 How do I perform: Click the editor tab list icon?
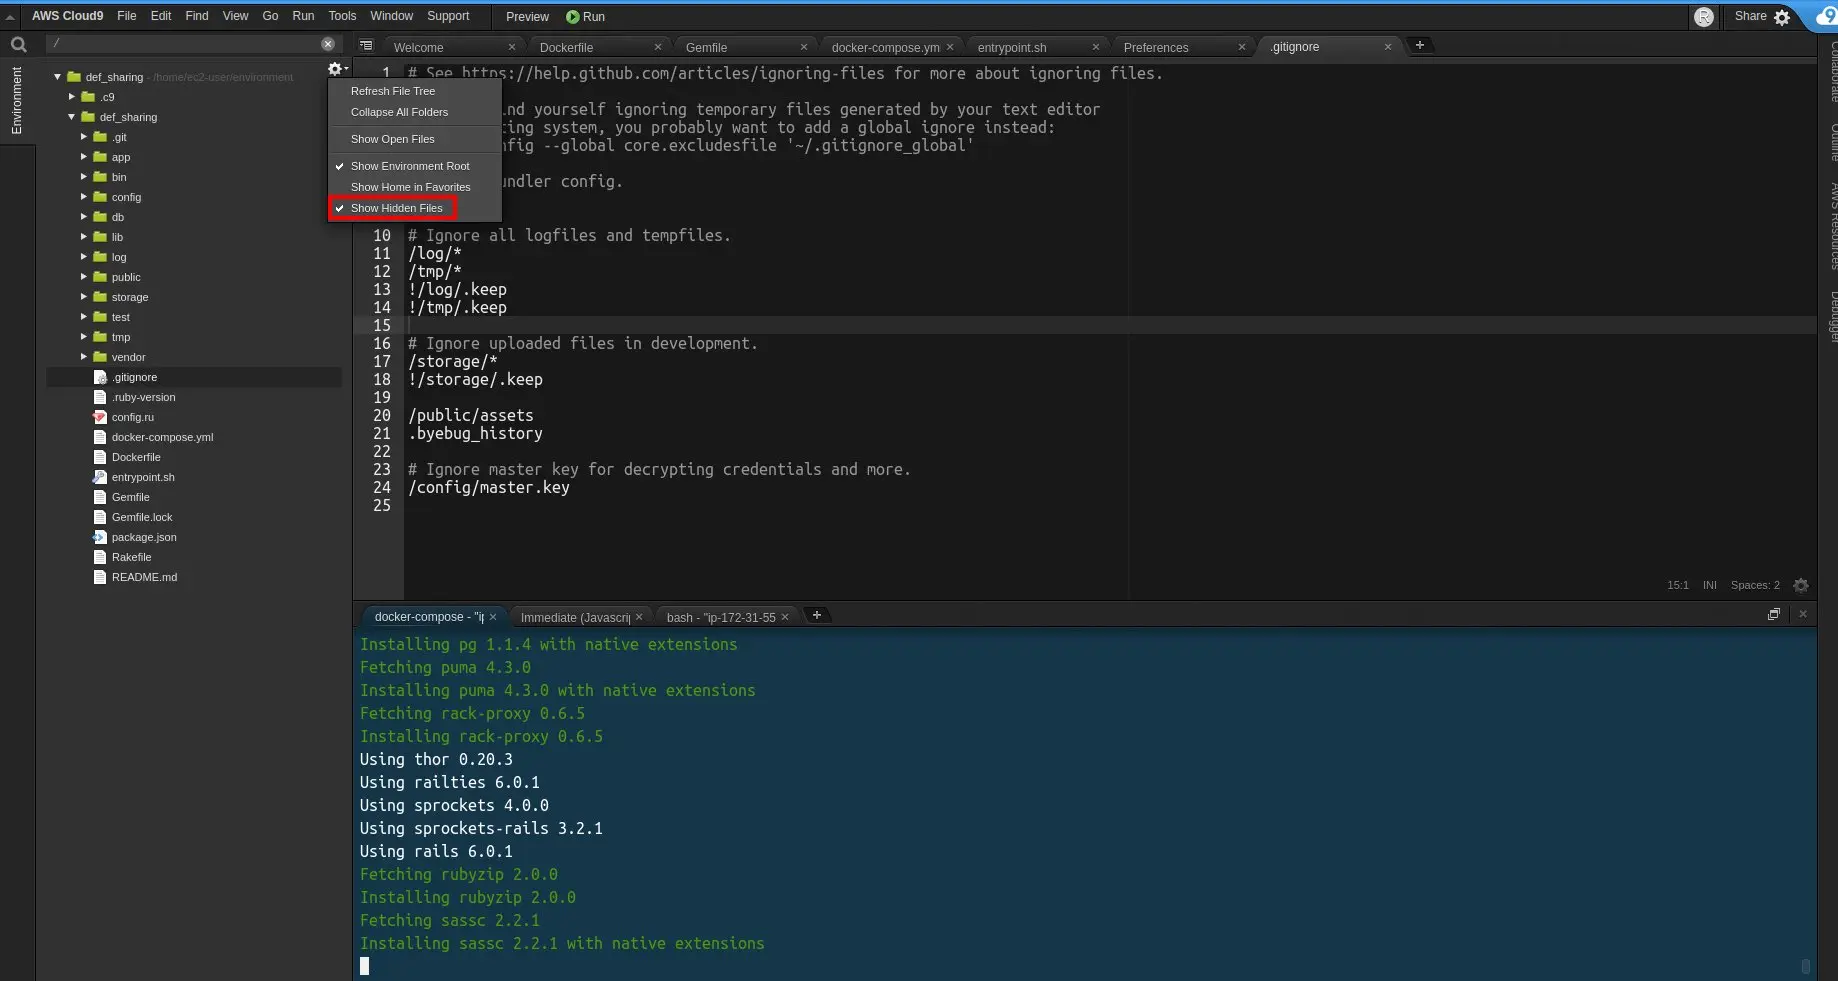coord(366,46)
